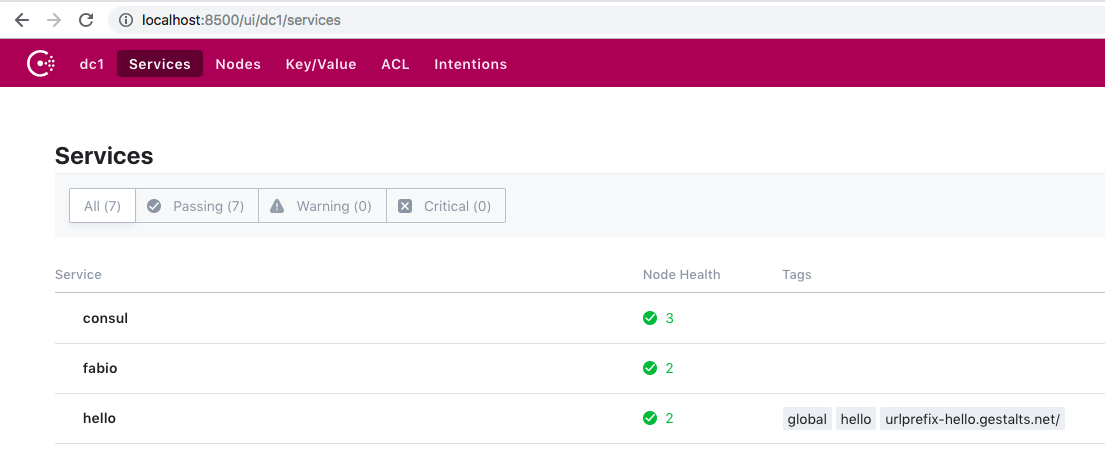Click the urlprefix-hello.gestalts.net/ tag
1105x476 pixels.
pos(972,419)
